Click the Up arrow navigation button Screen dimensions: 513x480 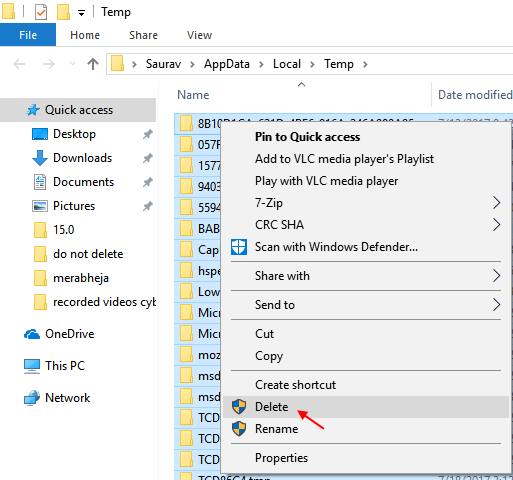[93, 64]
